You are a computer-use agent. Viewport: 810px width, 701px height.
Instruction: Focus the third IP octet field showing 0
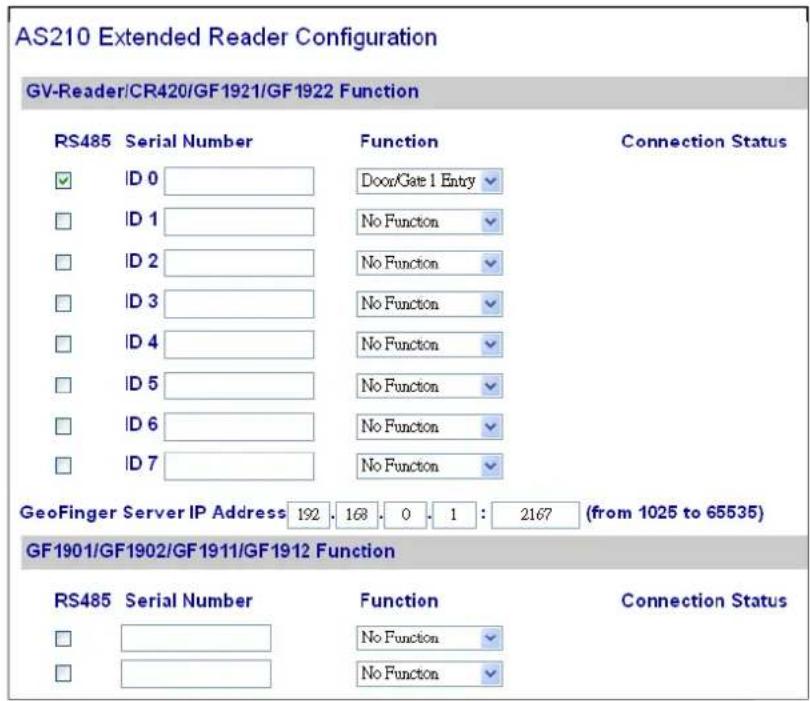coord(406,515)
